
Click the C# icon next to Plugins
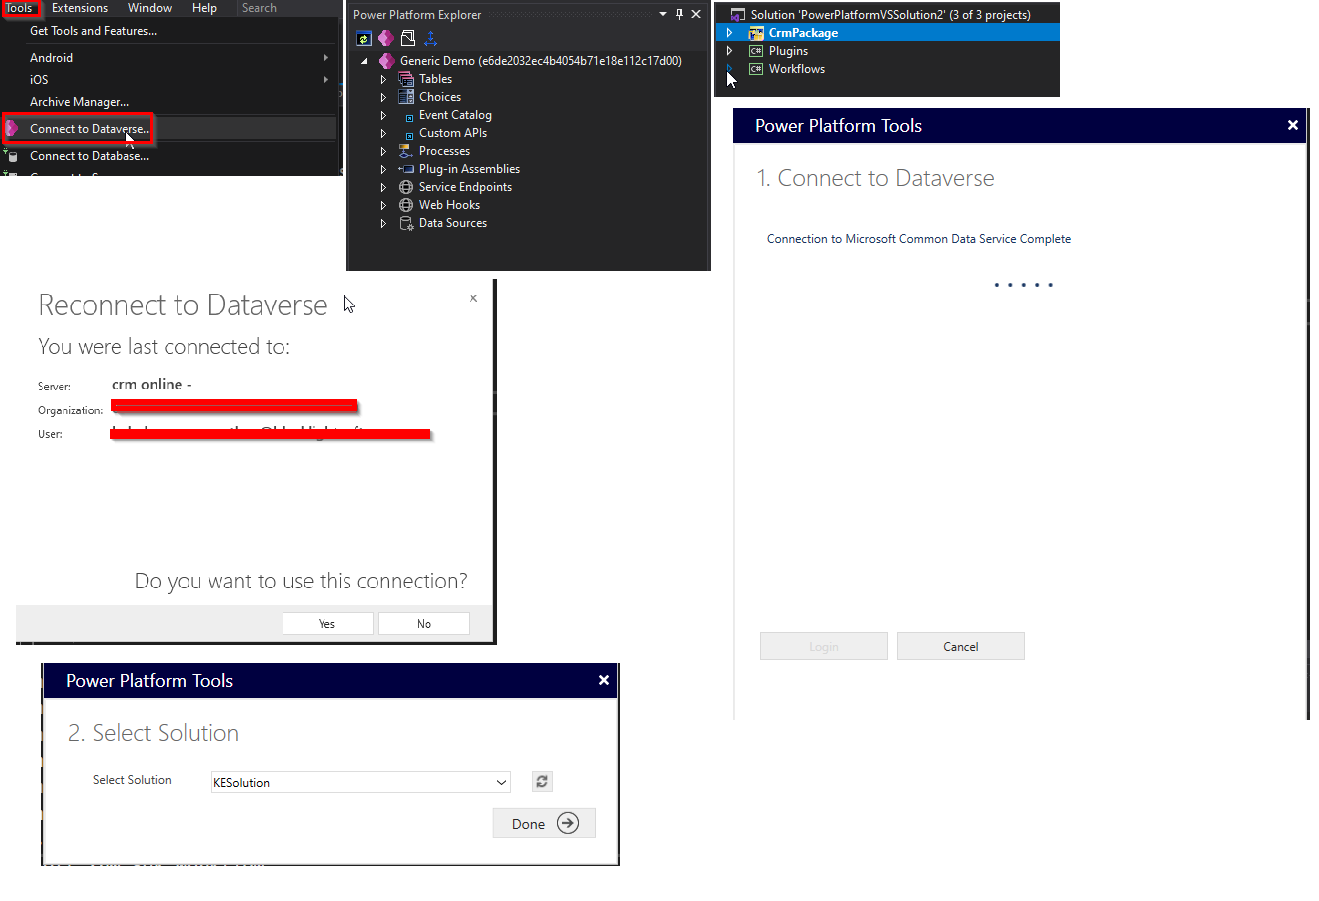point(756,51)
